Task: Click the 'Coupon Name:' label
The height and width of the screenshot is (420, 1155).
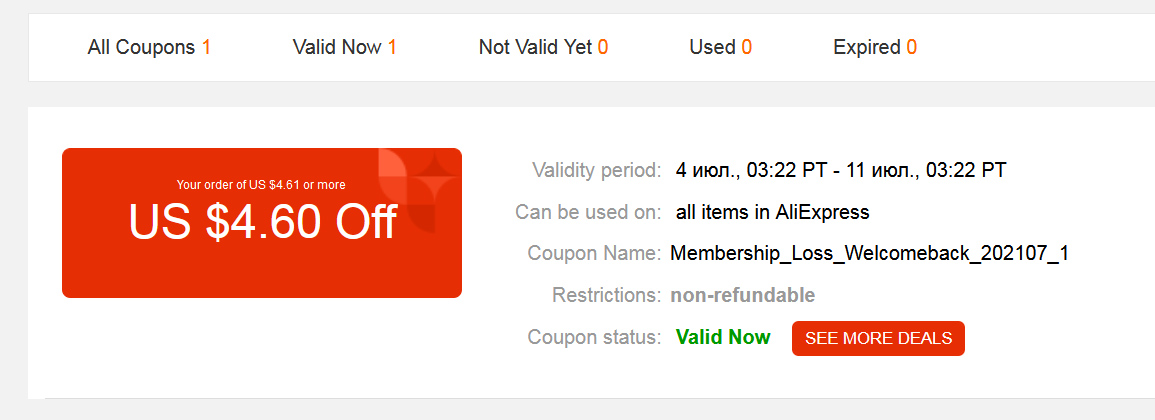Action: coord(594,254)
